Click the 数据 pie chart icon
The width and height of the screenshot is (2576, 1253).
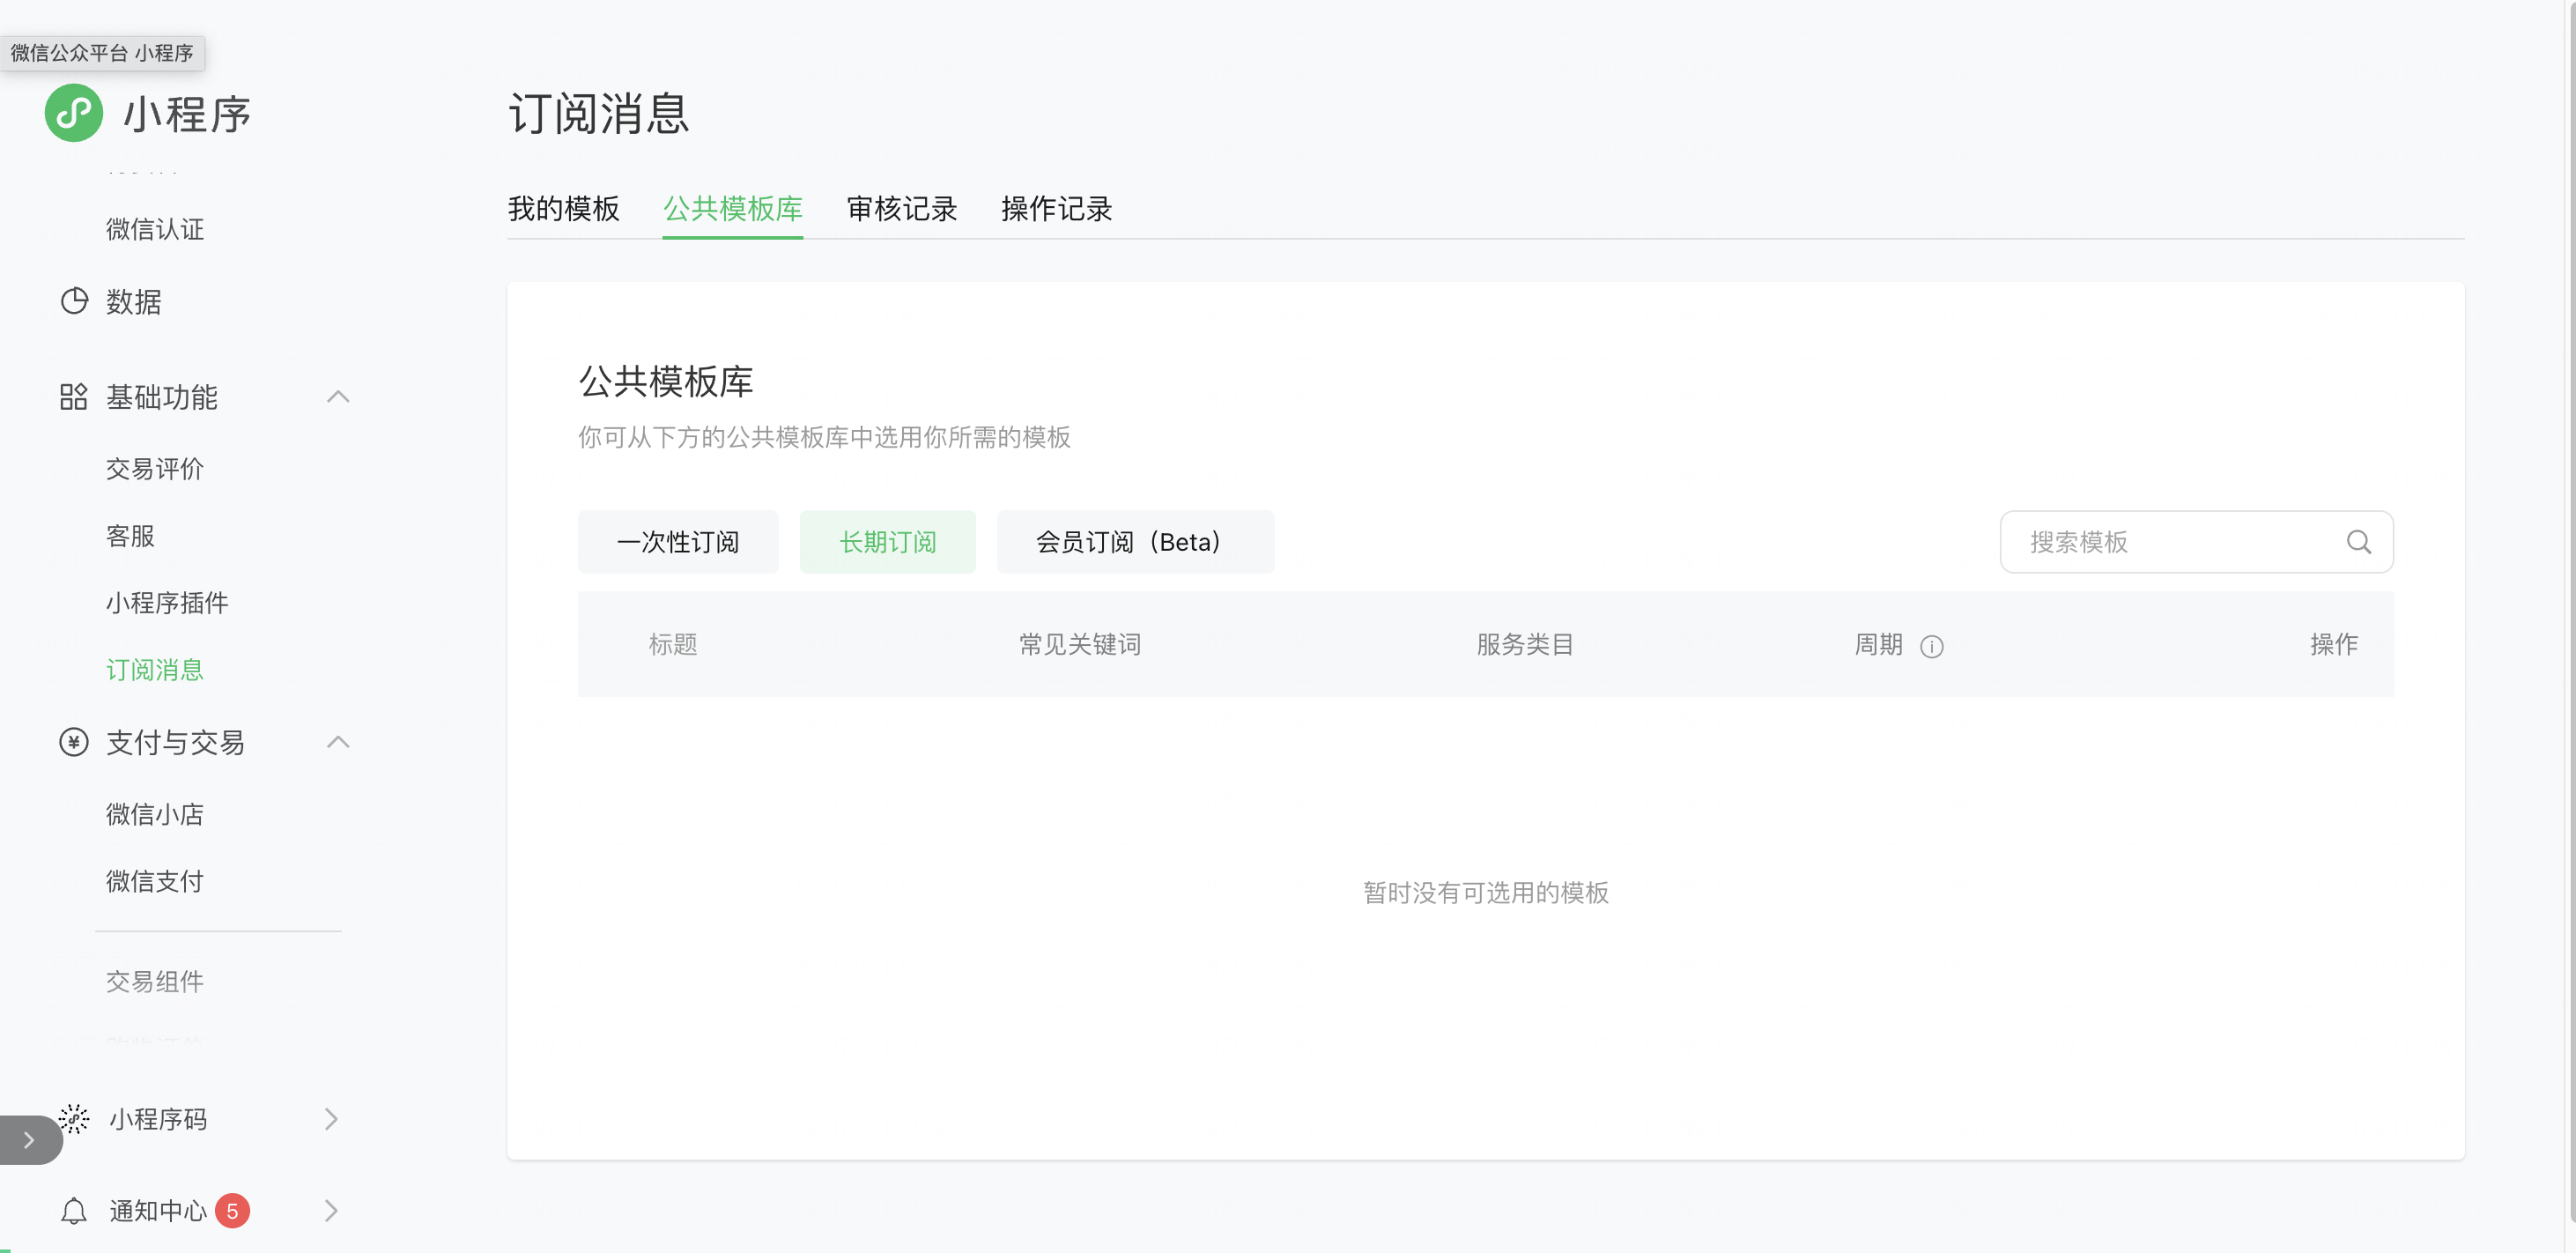[74, 301]
